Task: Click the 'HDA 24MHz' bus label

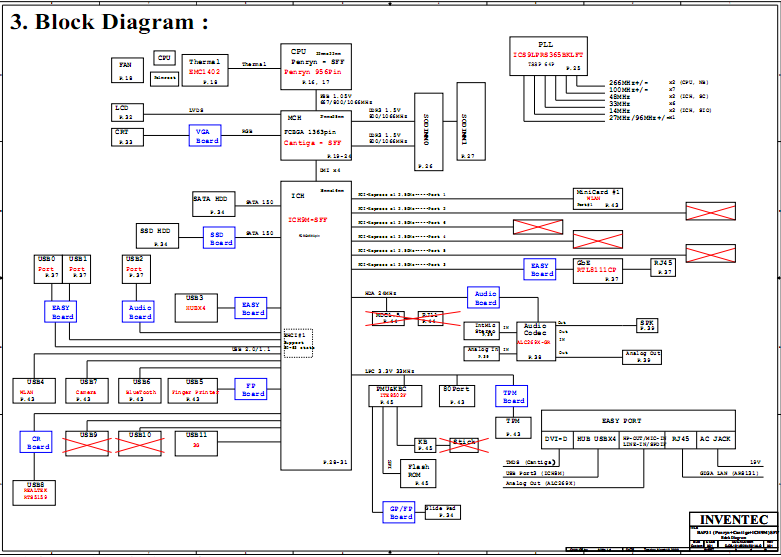Action: (x=381, y=293)
